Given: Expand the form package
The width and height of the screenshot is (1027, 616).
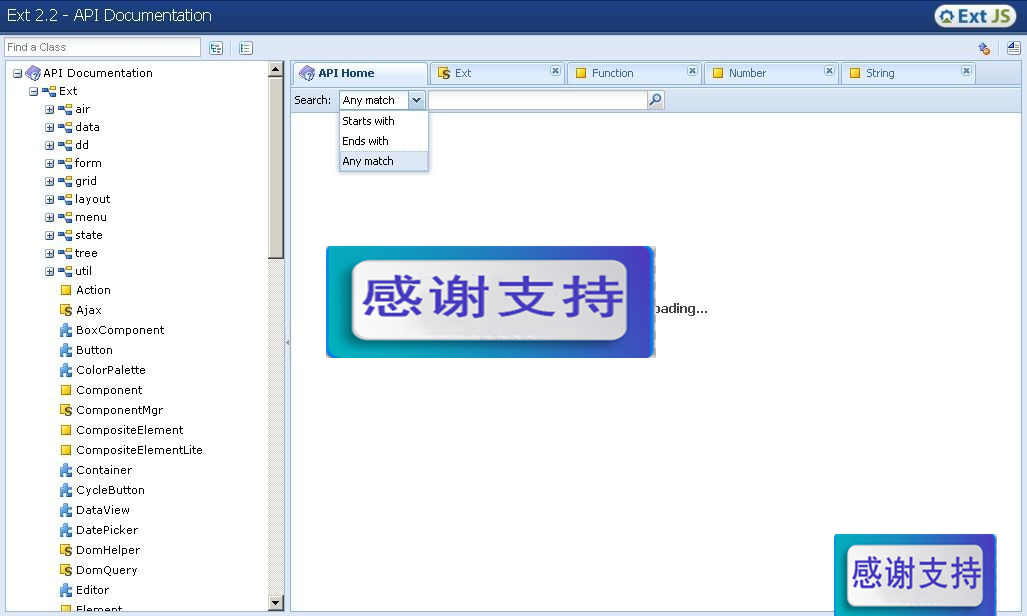Looking at the screenshot, I should click(49, 163).
